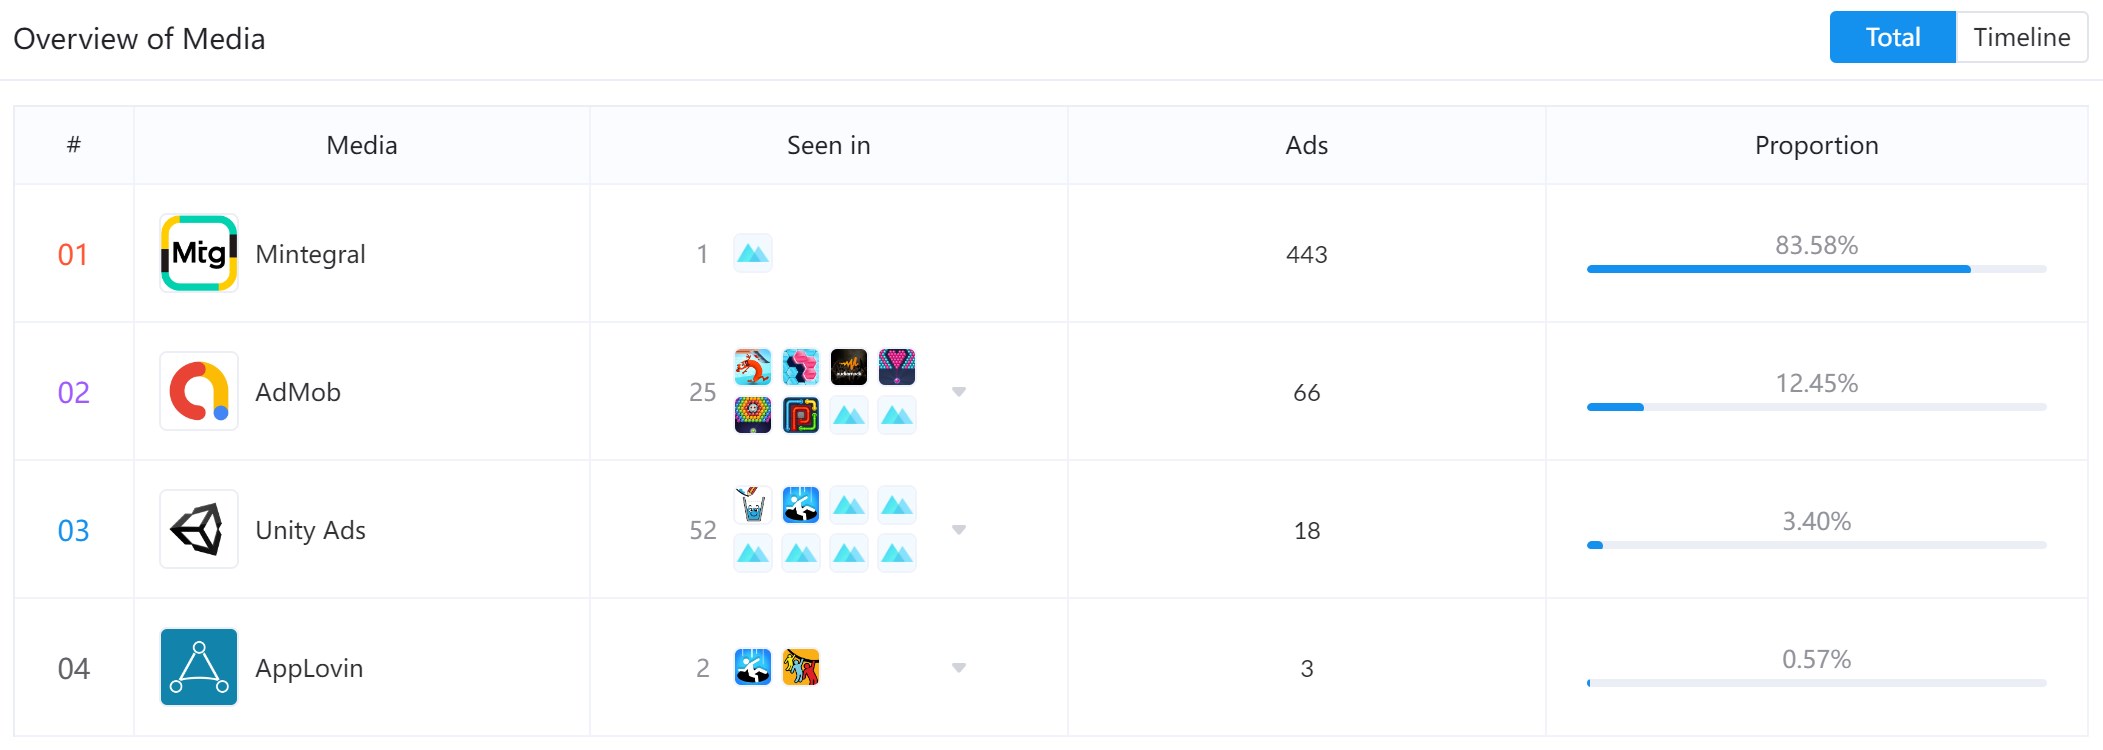Open the dragon game app icon in AdMob row

(753, 367)
